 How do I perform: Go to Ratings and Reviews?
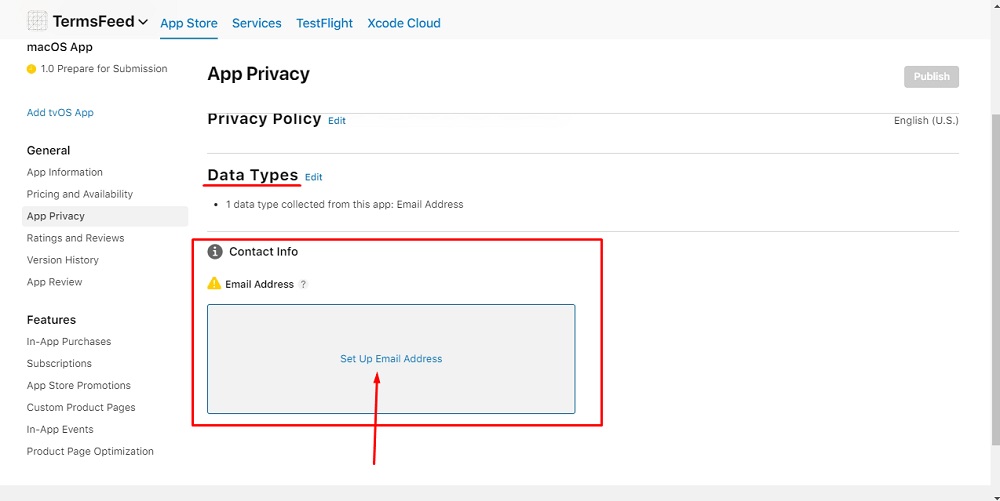pyautogui.click(x=75, y=238)
